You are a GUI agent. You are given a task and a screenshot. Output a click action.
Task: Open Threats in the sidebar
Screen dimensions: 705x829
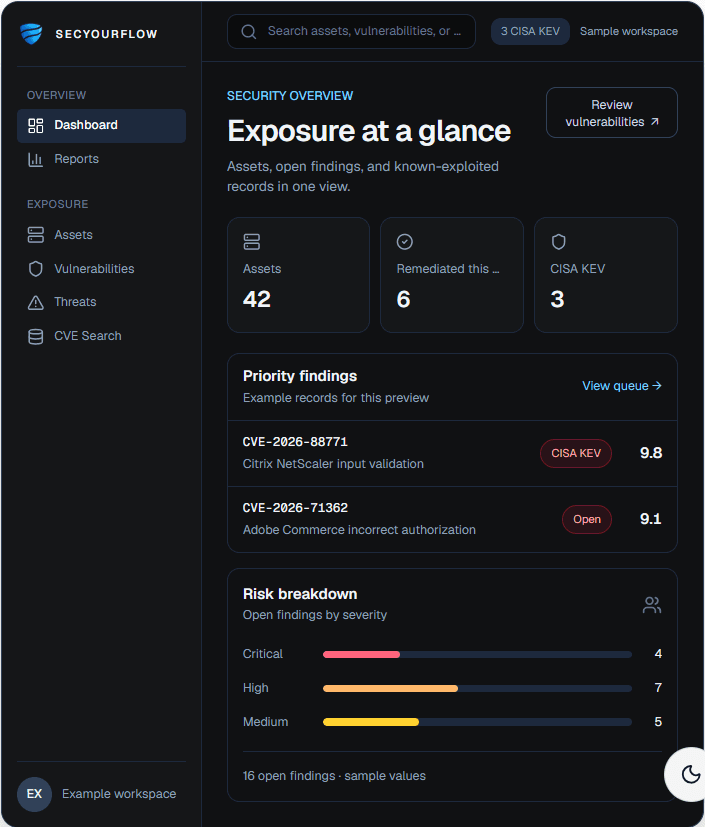(102, 302)
